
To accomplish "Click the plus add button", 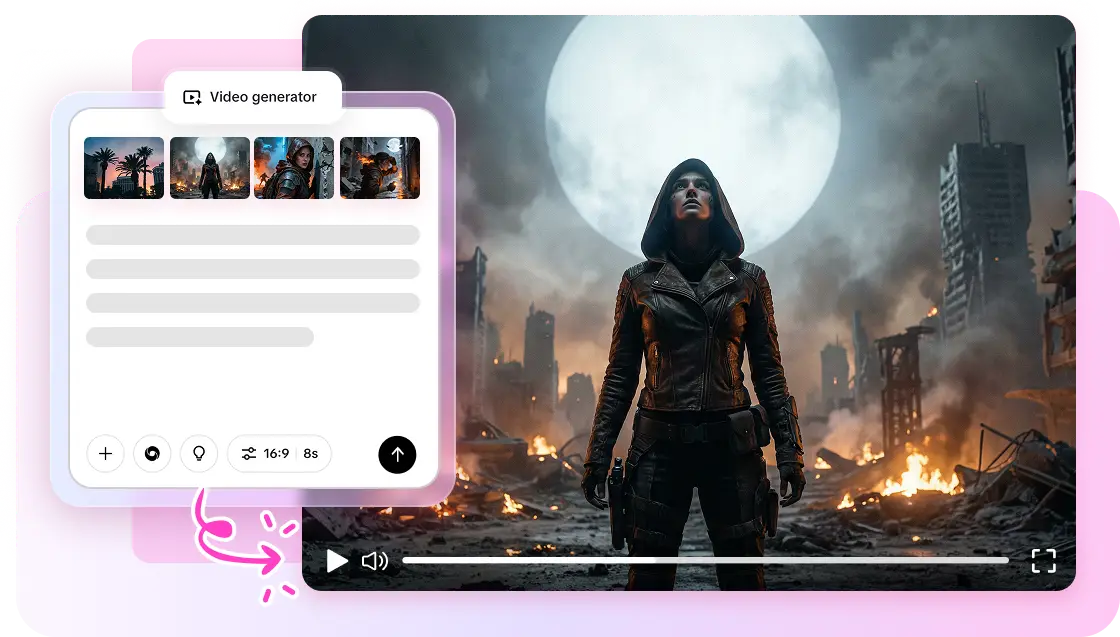I will (105, 453).
